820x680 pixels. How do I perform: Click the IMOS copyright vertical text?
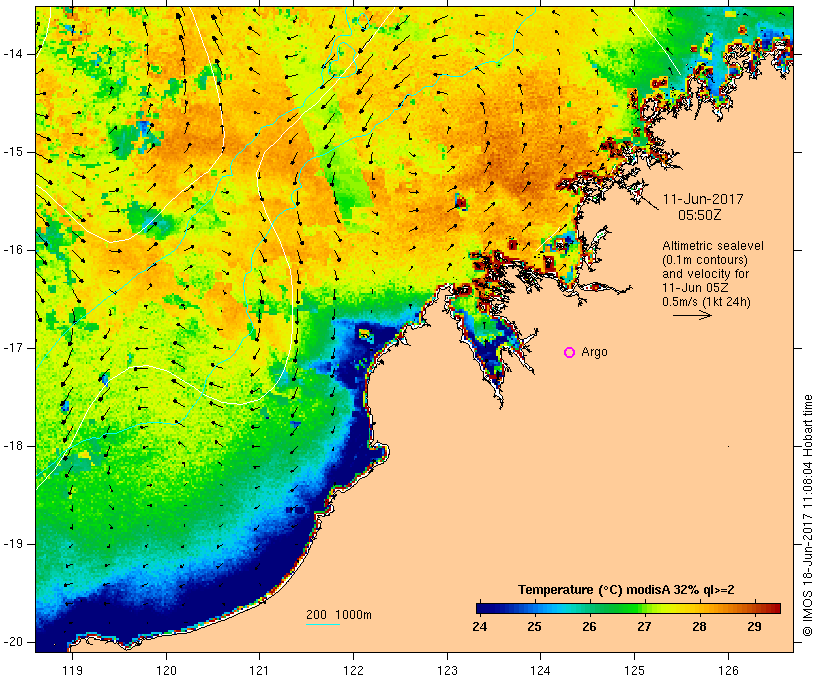pyautogui.click(x=808, y=515)
